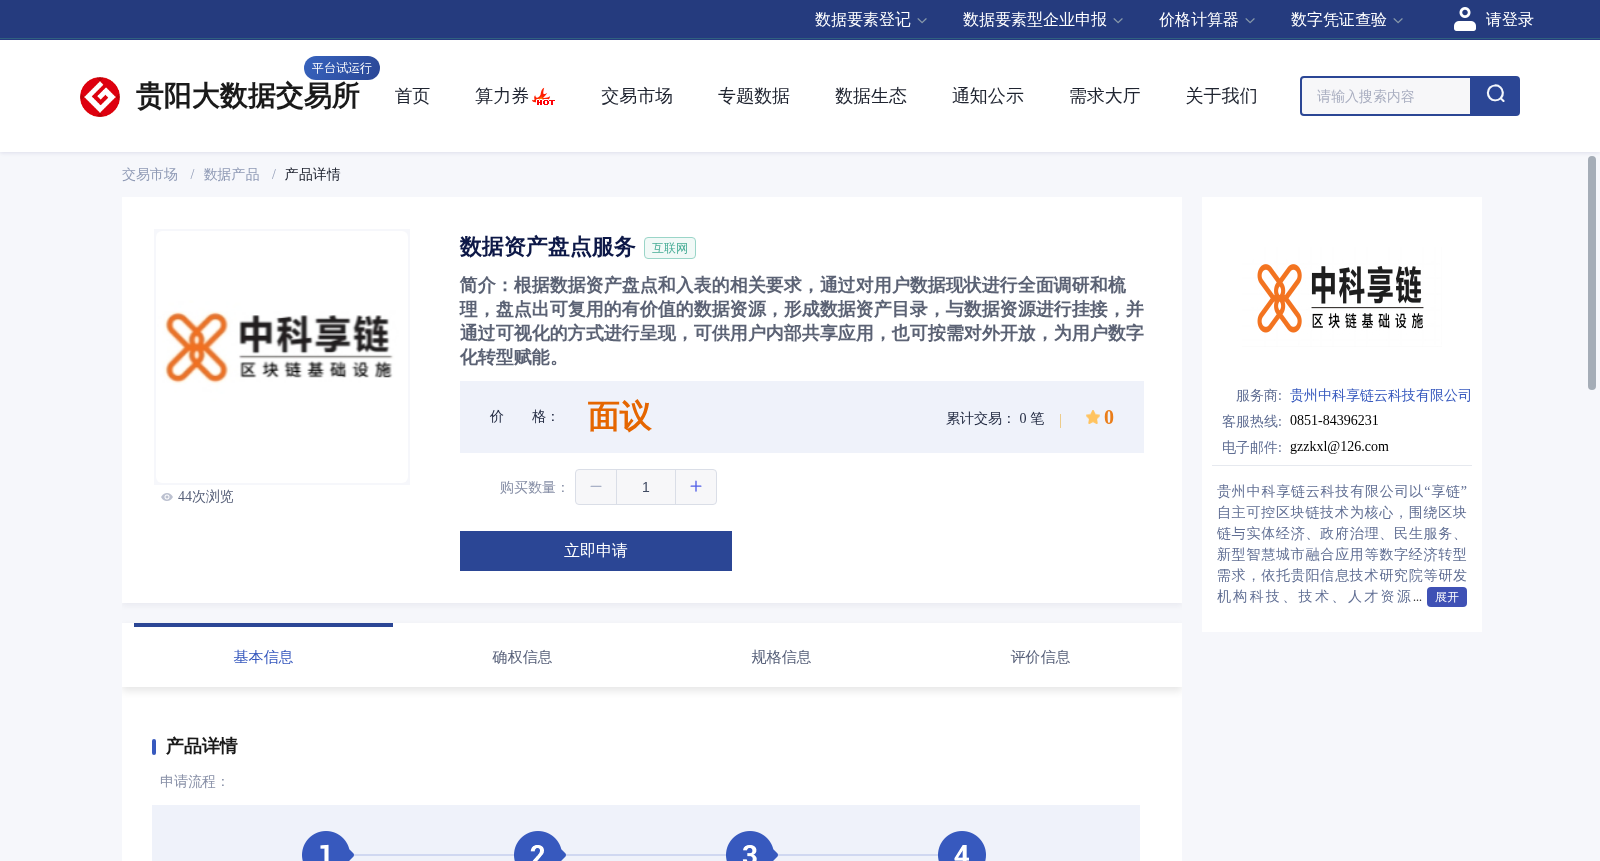Open the 价格计算器 dropdown
The height and width of the screenshot is (861, 1600).
[1207, 20]
